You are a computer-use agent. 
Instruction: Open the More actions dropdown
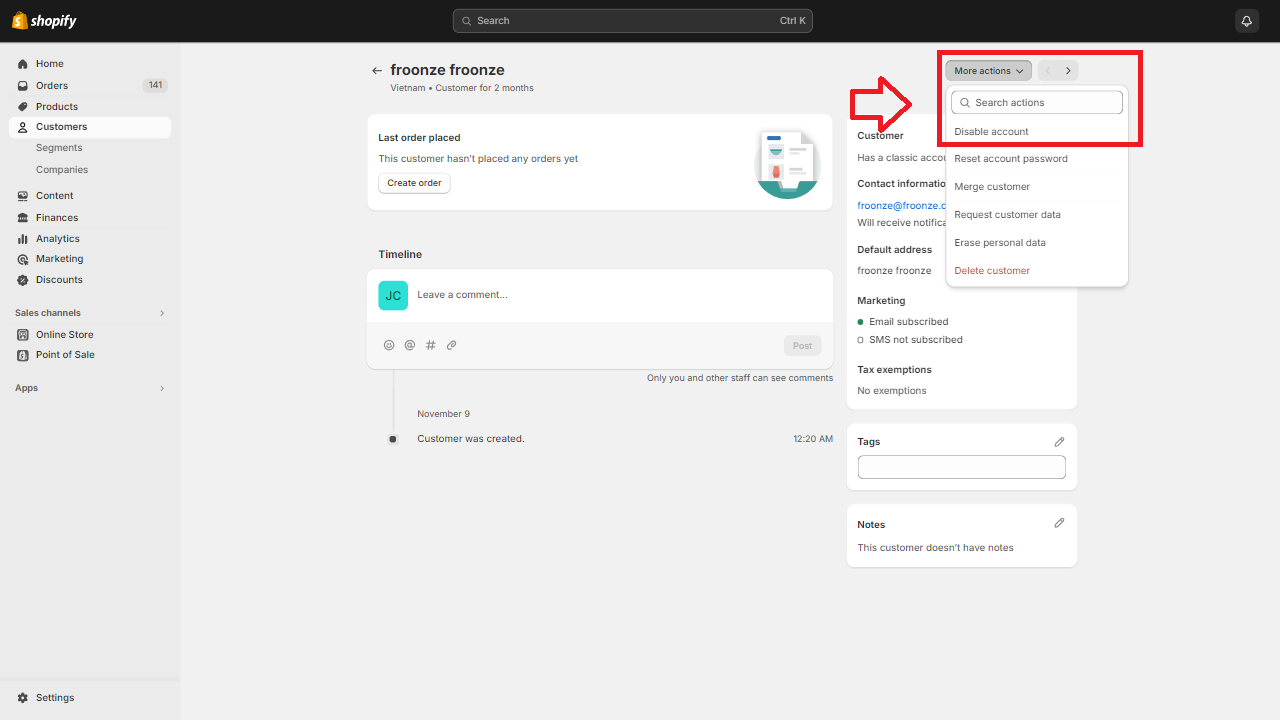[986, 70]
